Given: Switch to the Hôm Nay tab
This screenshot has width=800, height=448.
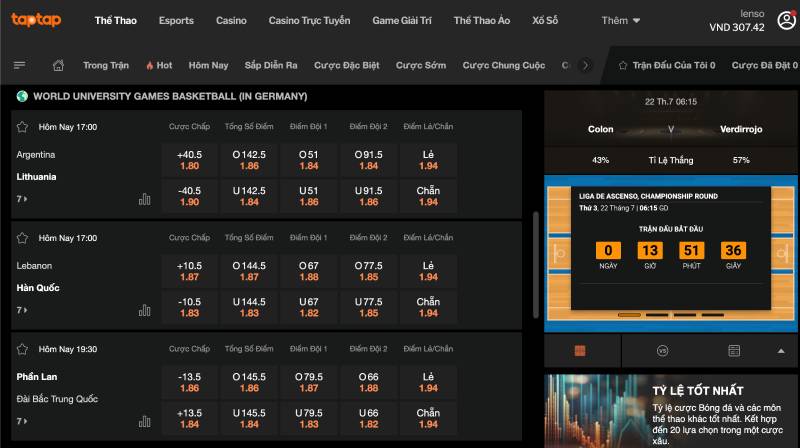Looking at the screenshot, I should (x=208, y=65).
